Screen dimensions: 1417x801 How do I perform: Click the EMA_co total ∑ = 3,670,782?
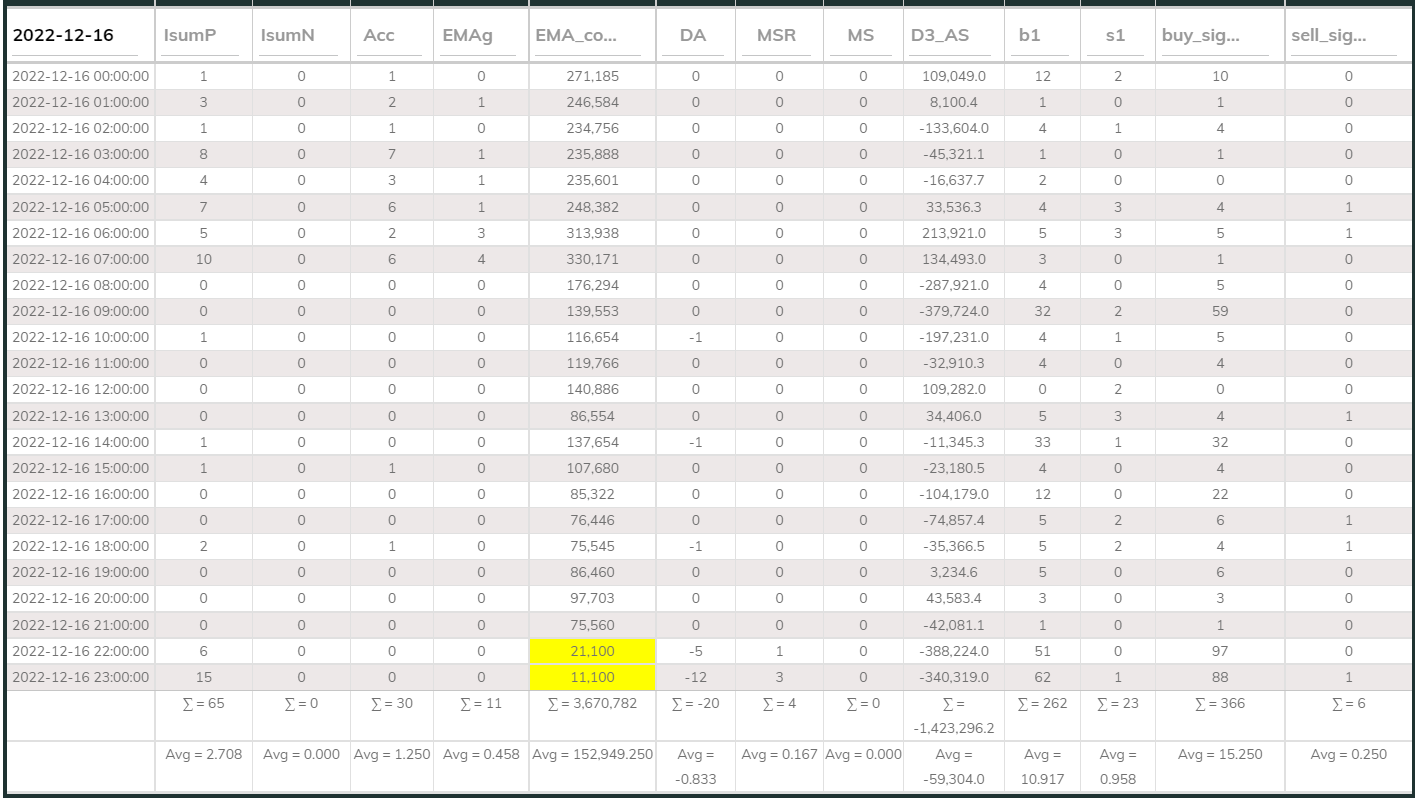(x=594, y=704)
